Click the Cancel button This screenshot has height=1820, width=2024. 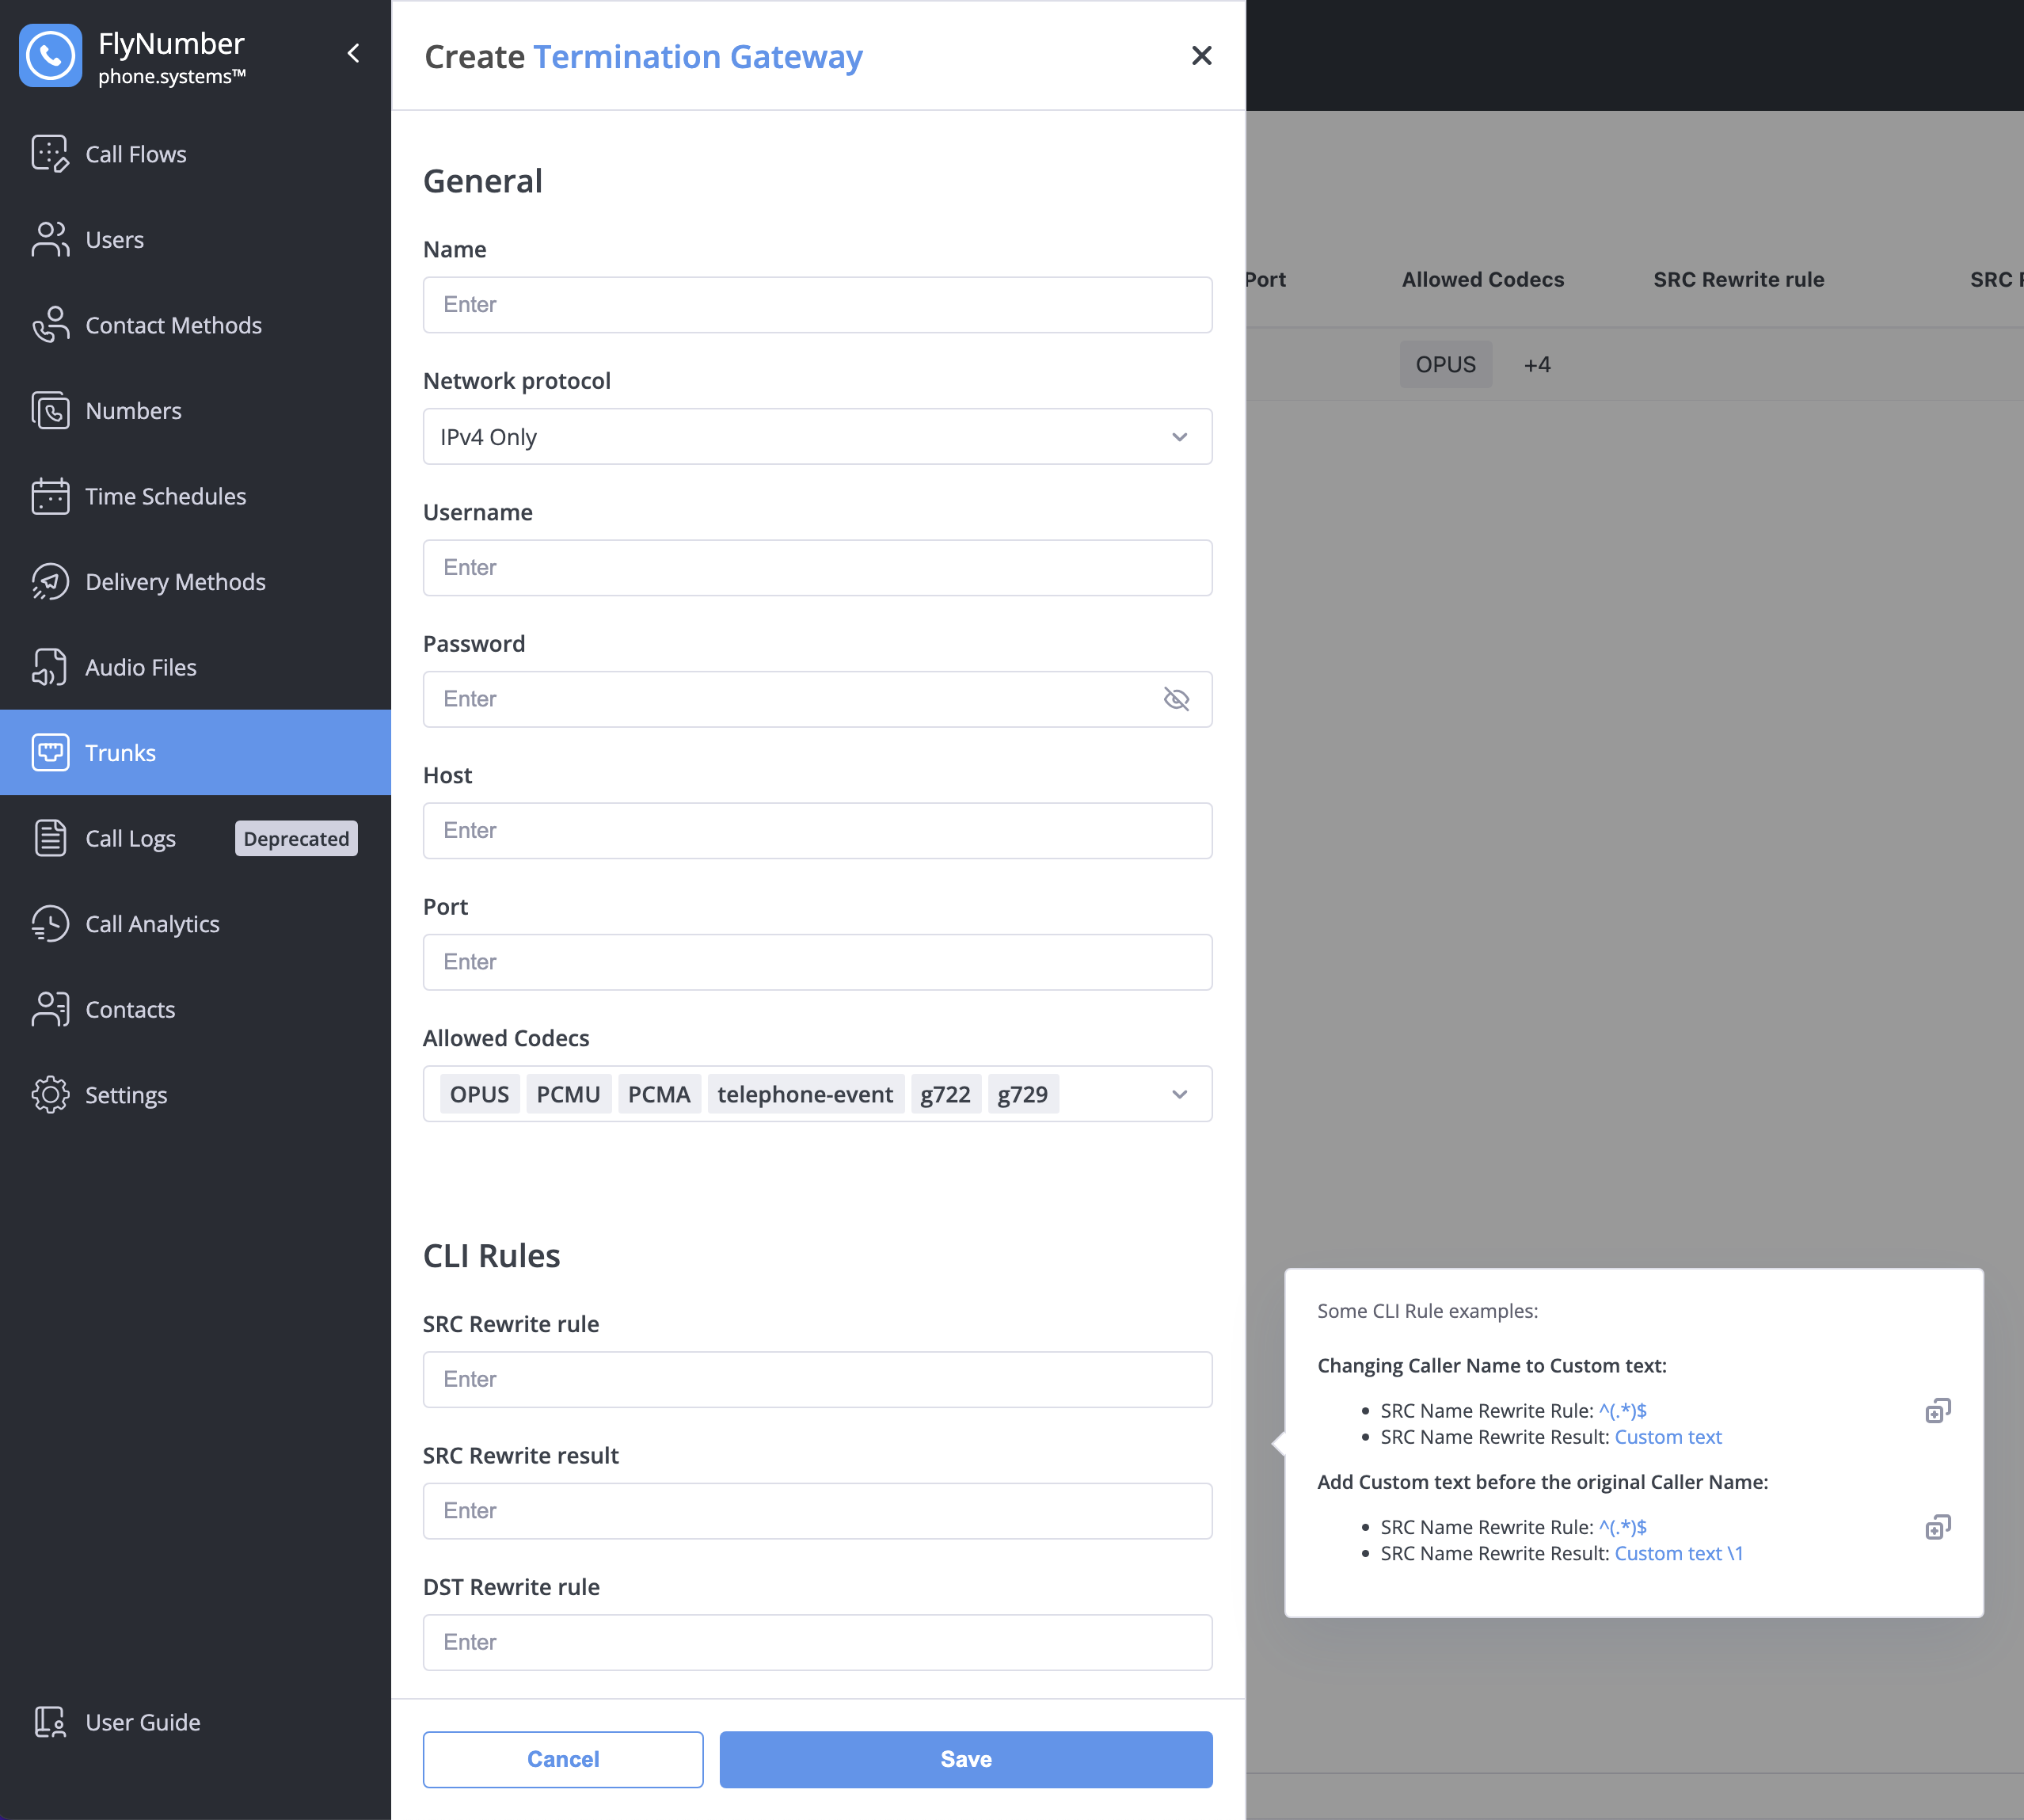coord(563,1759)
